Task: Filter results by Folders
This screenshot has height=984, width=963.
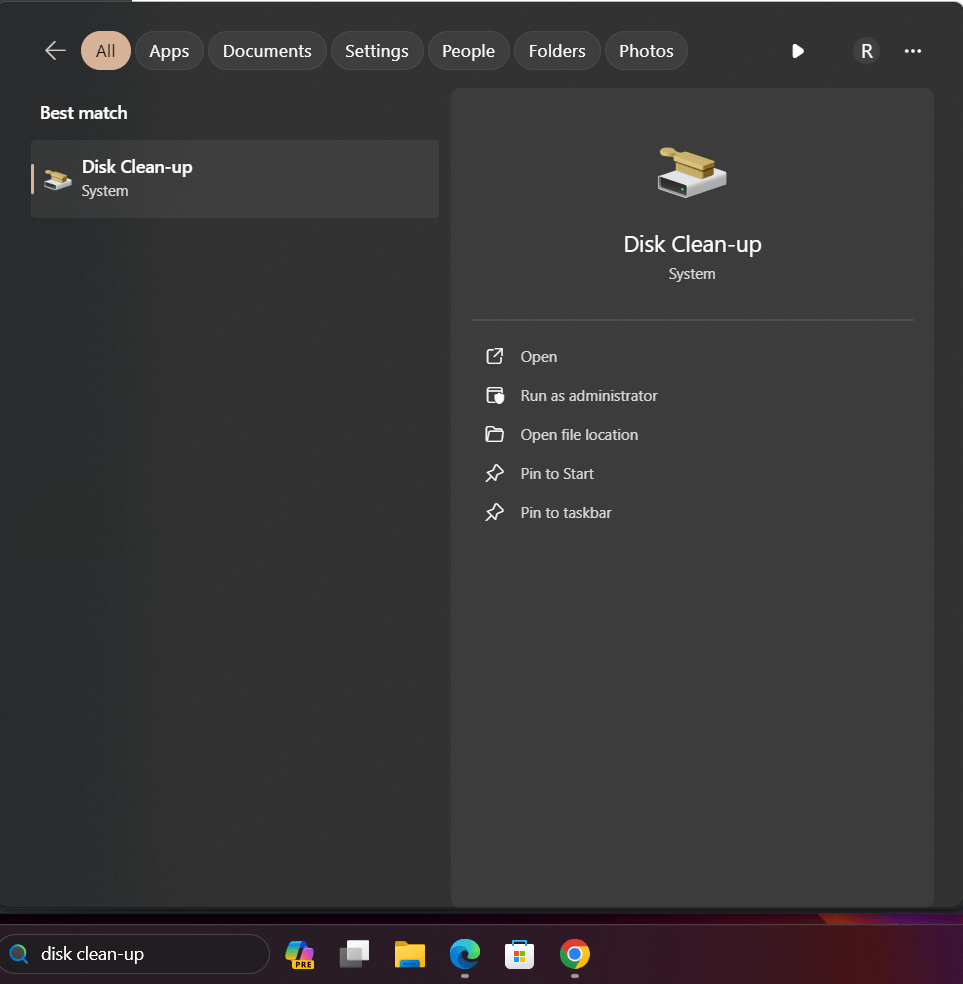Action: pyautogui.click(x=556, y=51)
